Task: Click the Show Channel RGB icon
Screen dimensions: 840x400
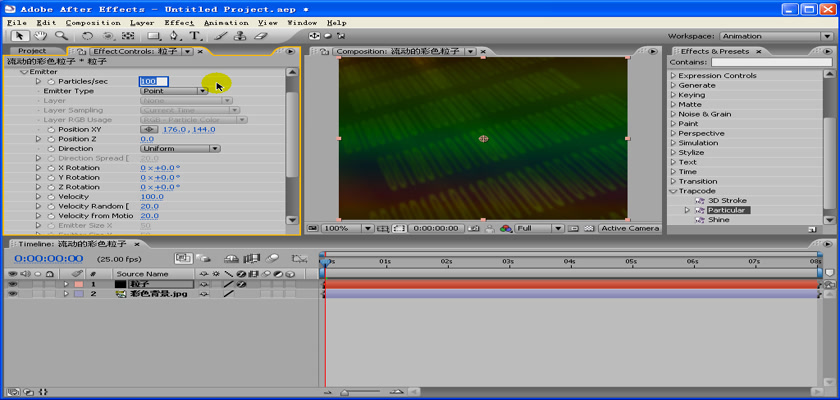Action: pos(506,229)
